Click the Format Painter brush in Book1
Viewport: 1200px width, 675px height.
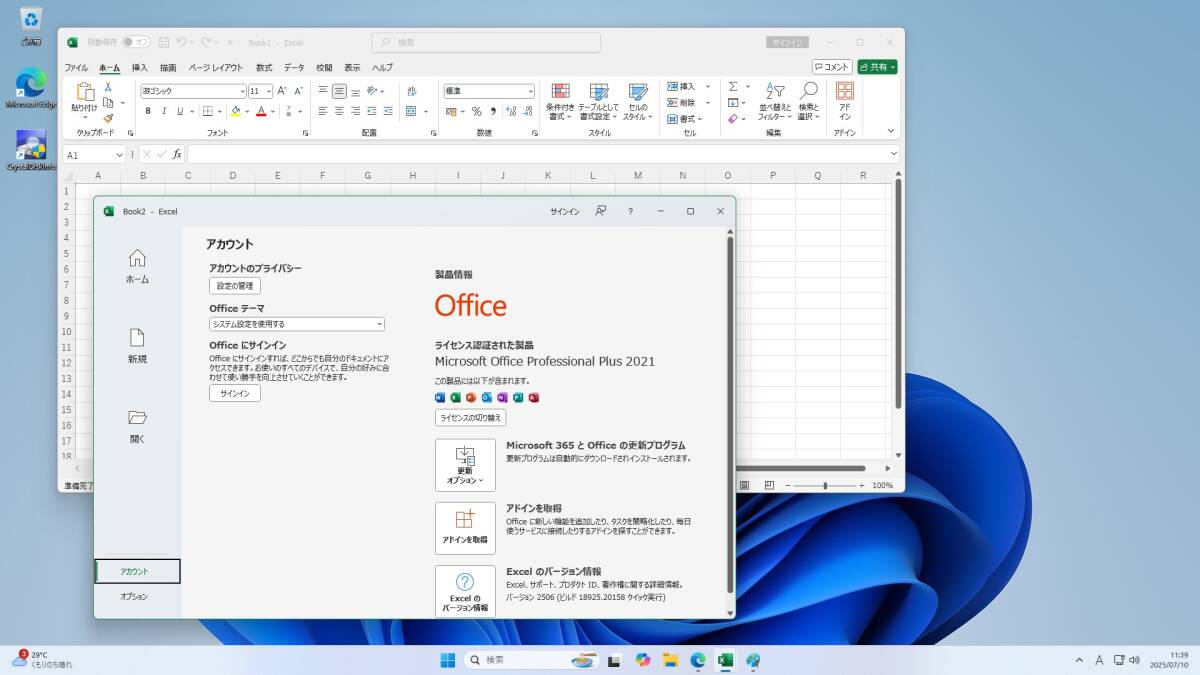click(x=108, y=118)
